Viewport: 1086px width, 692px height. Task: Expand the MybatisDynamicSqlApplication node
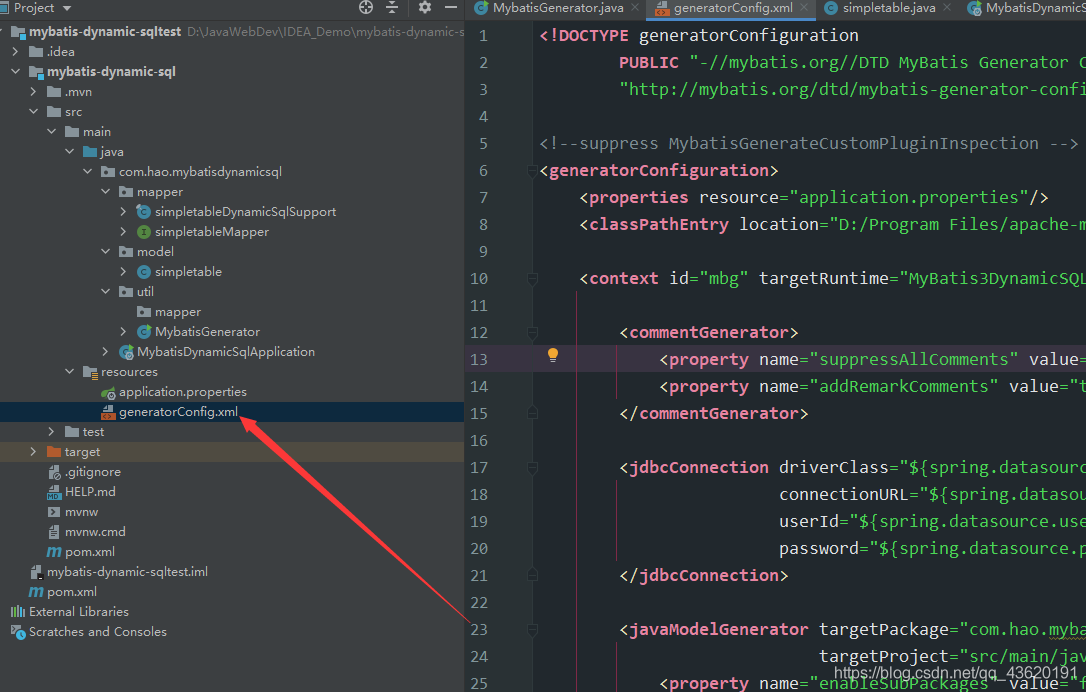point(106,353)
